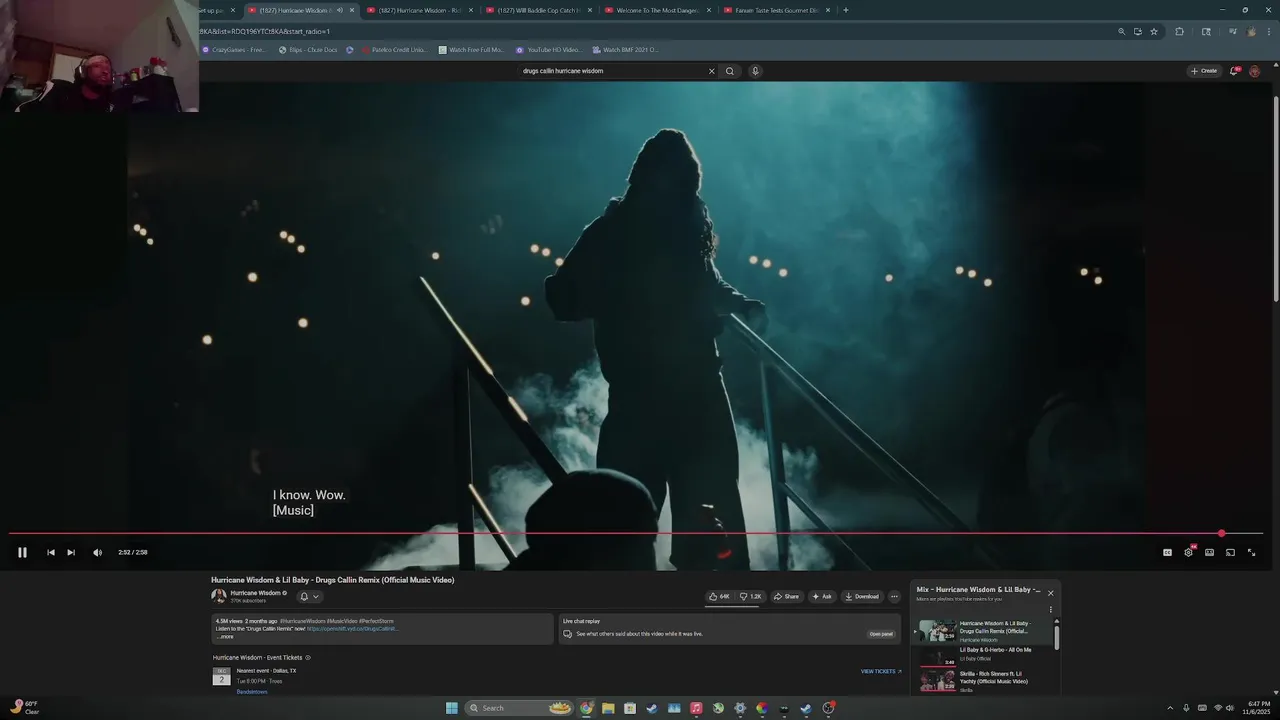Search with your voice microphone

coord(755,71)
